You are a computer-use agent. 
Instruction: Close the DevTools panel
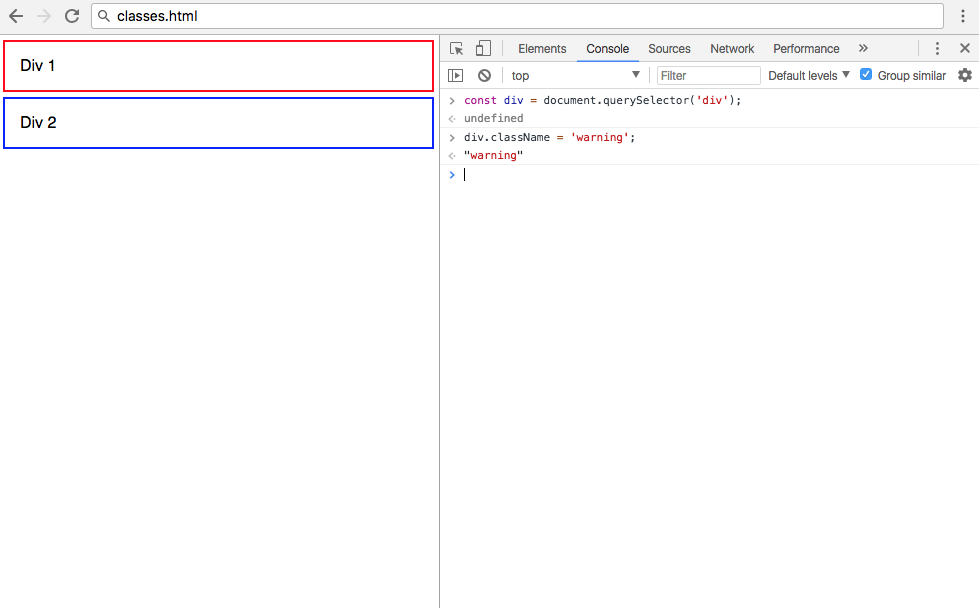click(x=965, y=48)
